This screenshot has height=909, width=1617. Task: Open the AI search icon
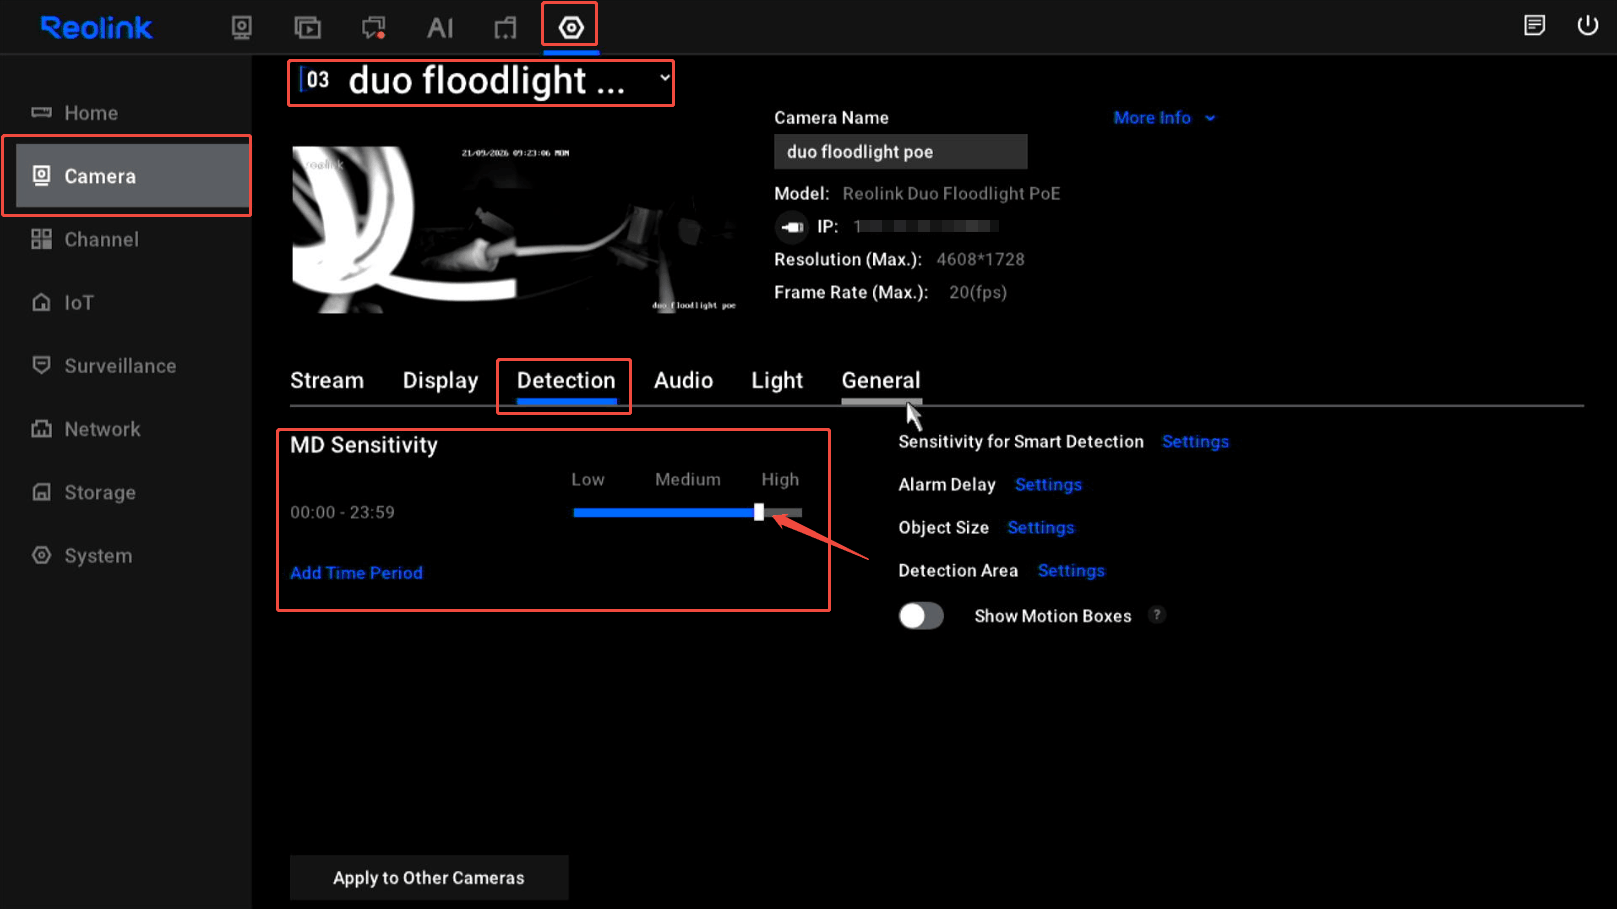tap(440, 27)
